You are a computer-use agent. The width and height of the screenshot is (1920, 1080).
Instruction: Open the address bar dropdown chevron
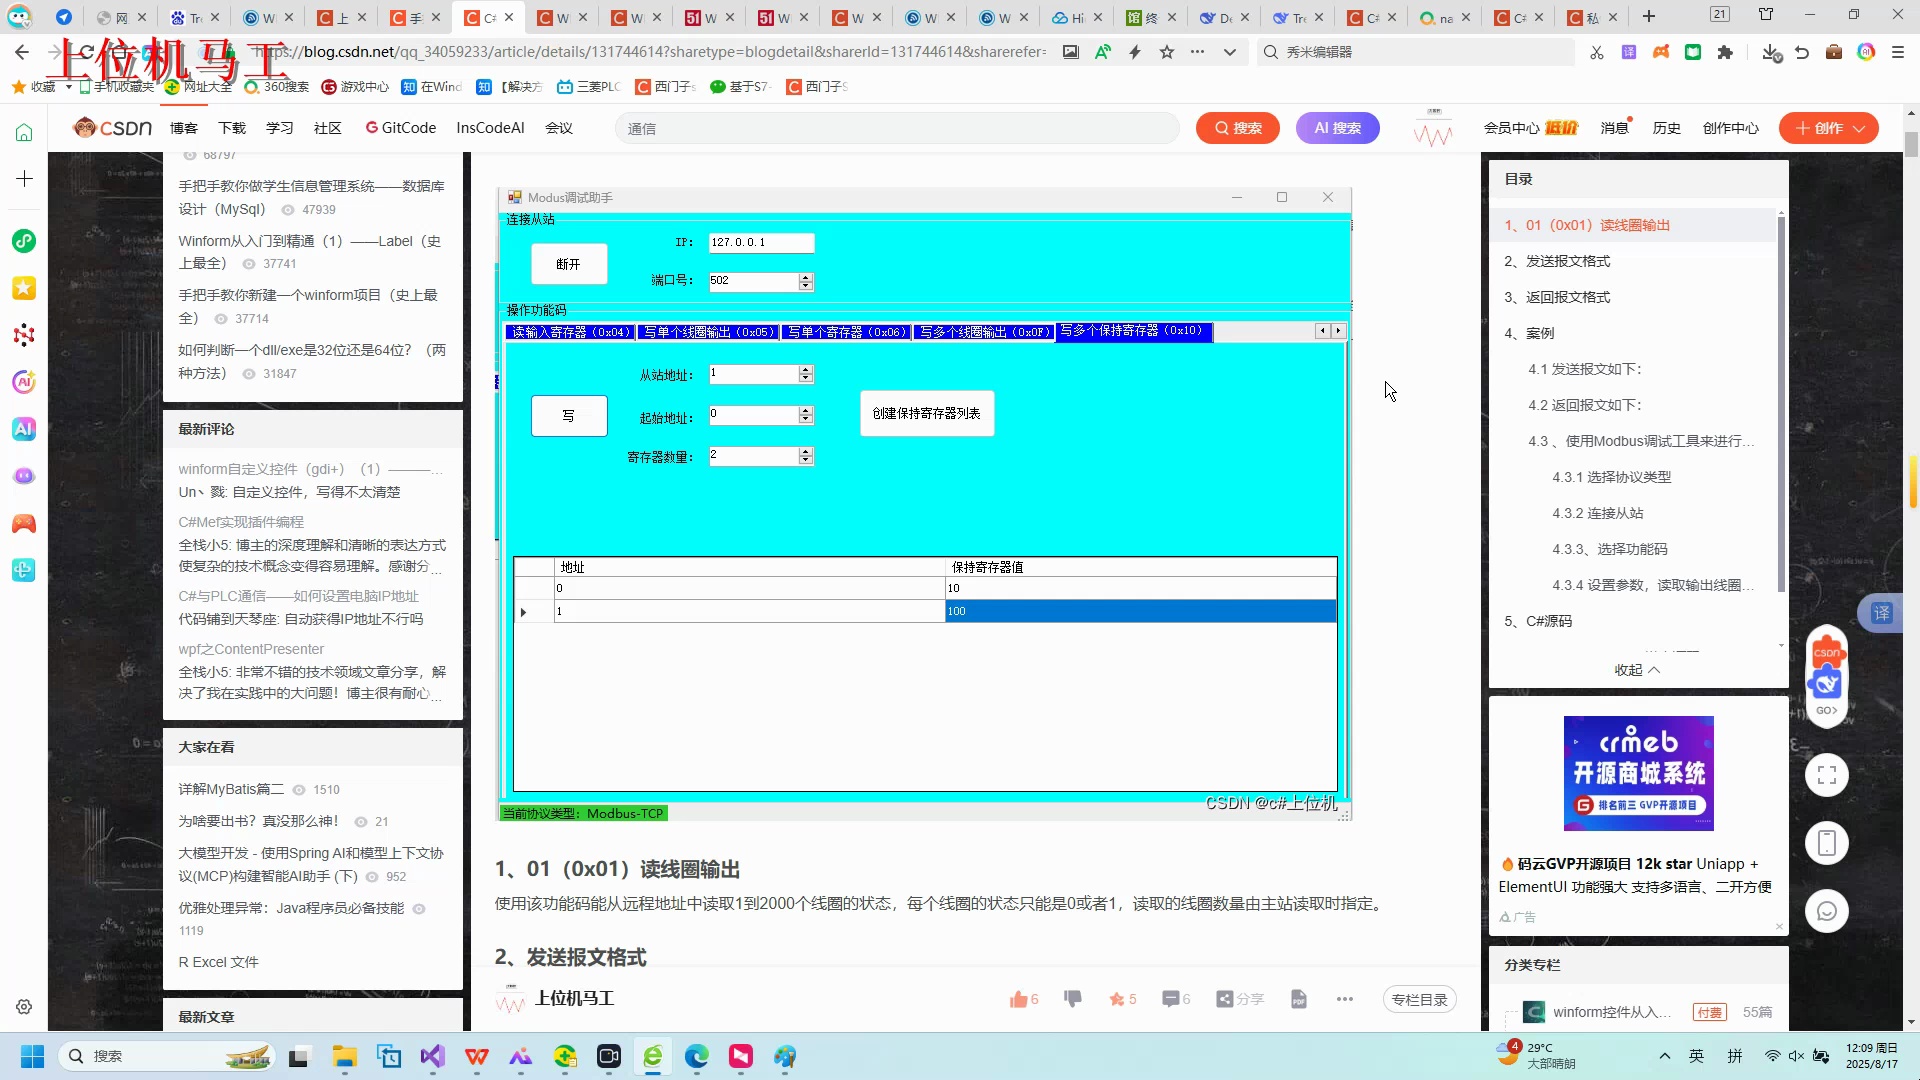click(x=1229, y=52)
